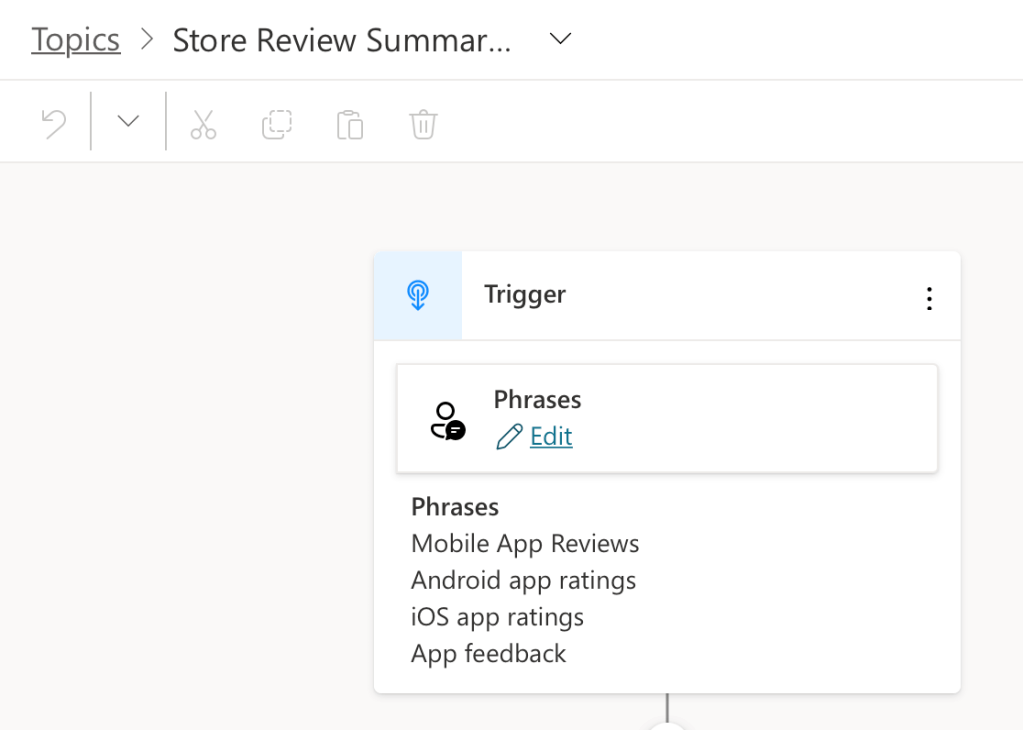Expand the topic name dropdown chevron

click(561, 39)
